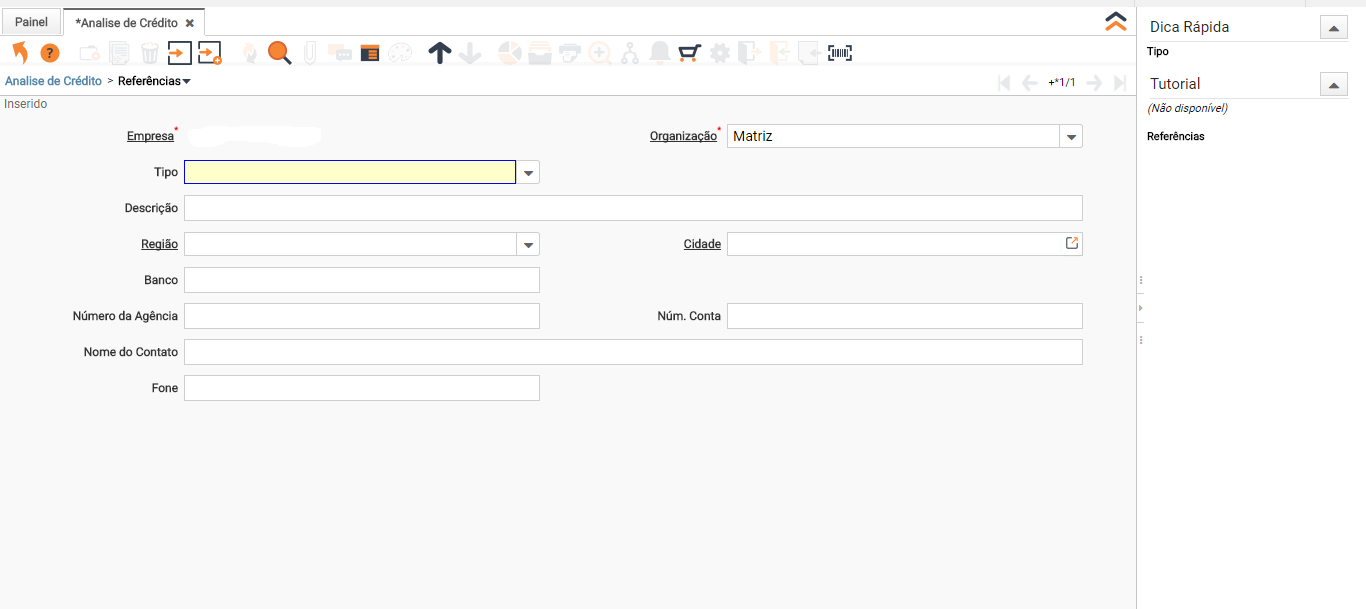Click the orange undo arrow icon

click(20, 53)
